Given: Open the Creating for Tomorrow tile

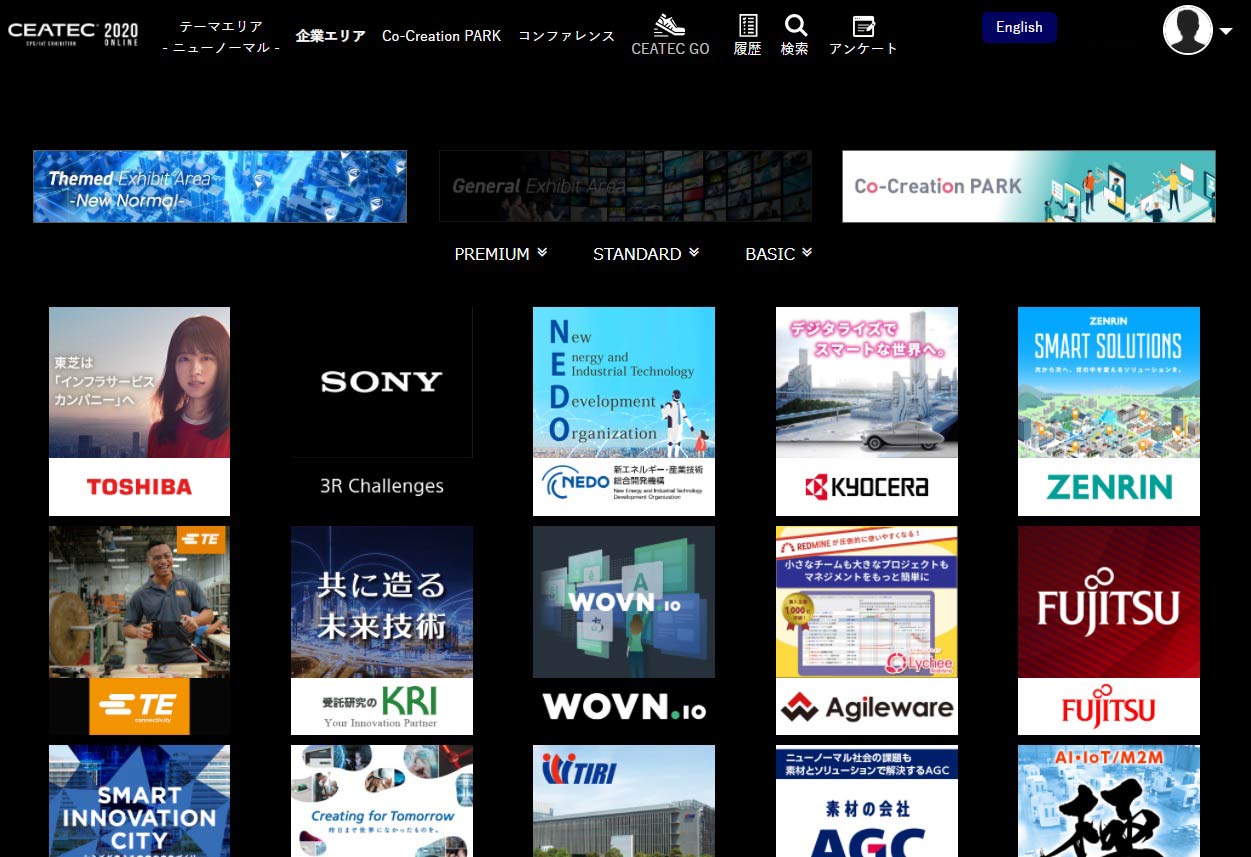Looking at the screenshot, I should click(x=382, y=801).
